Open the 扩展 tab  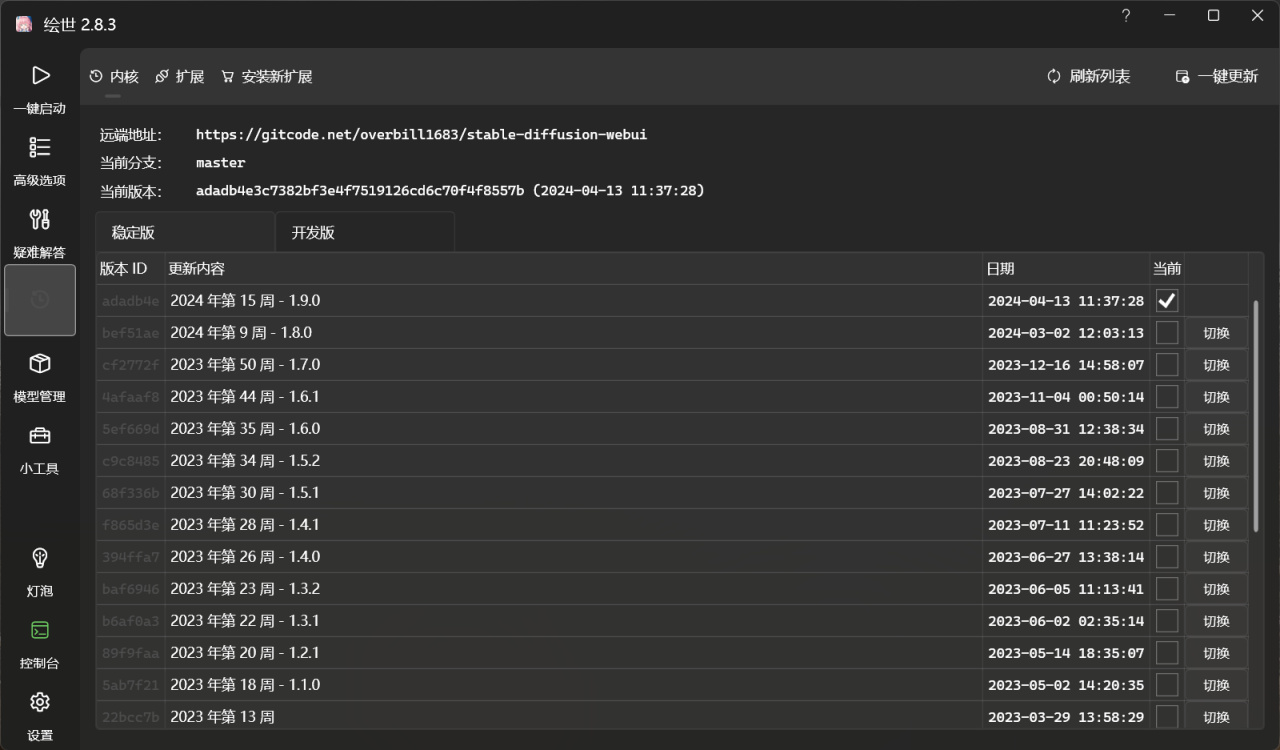coord(180,77)
